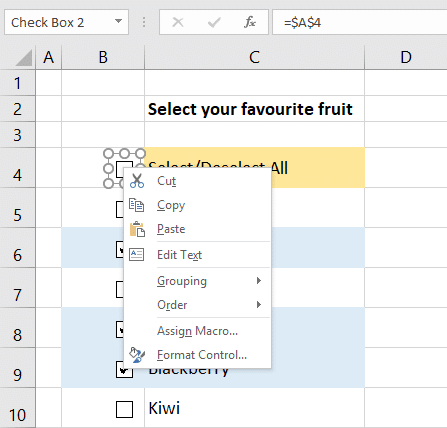Image resolution: width=447 pixels, height=428 pixels.
Task: Click the Format Control icon
Action: 137,355
